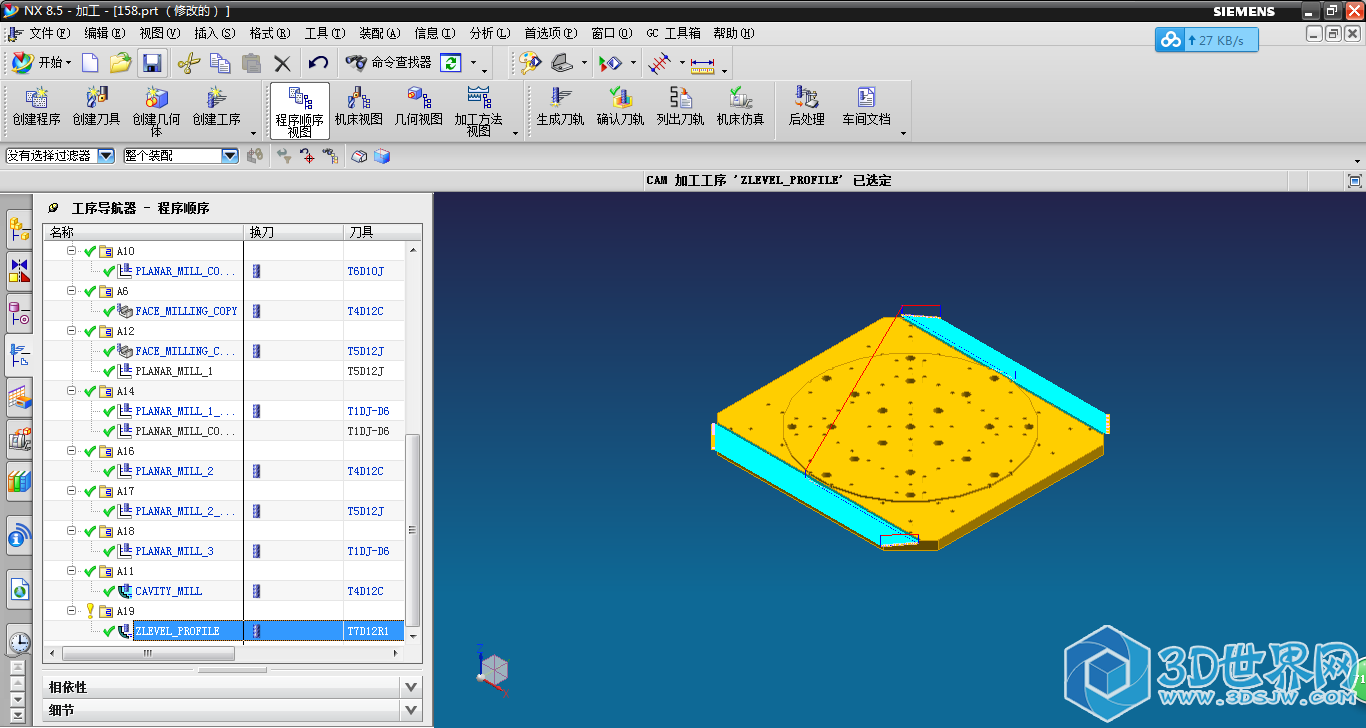
Task: Open constraint navigator tab in sidebar
Action: click(x=19, y=270)
